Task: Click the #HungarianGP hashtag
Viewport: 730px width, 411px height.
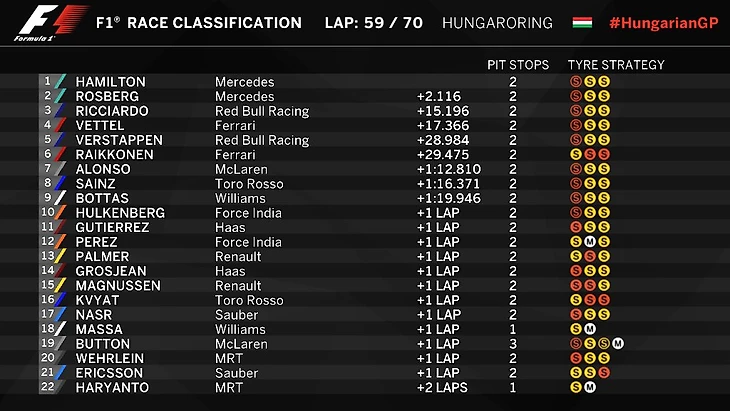Action: (664, 23)
